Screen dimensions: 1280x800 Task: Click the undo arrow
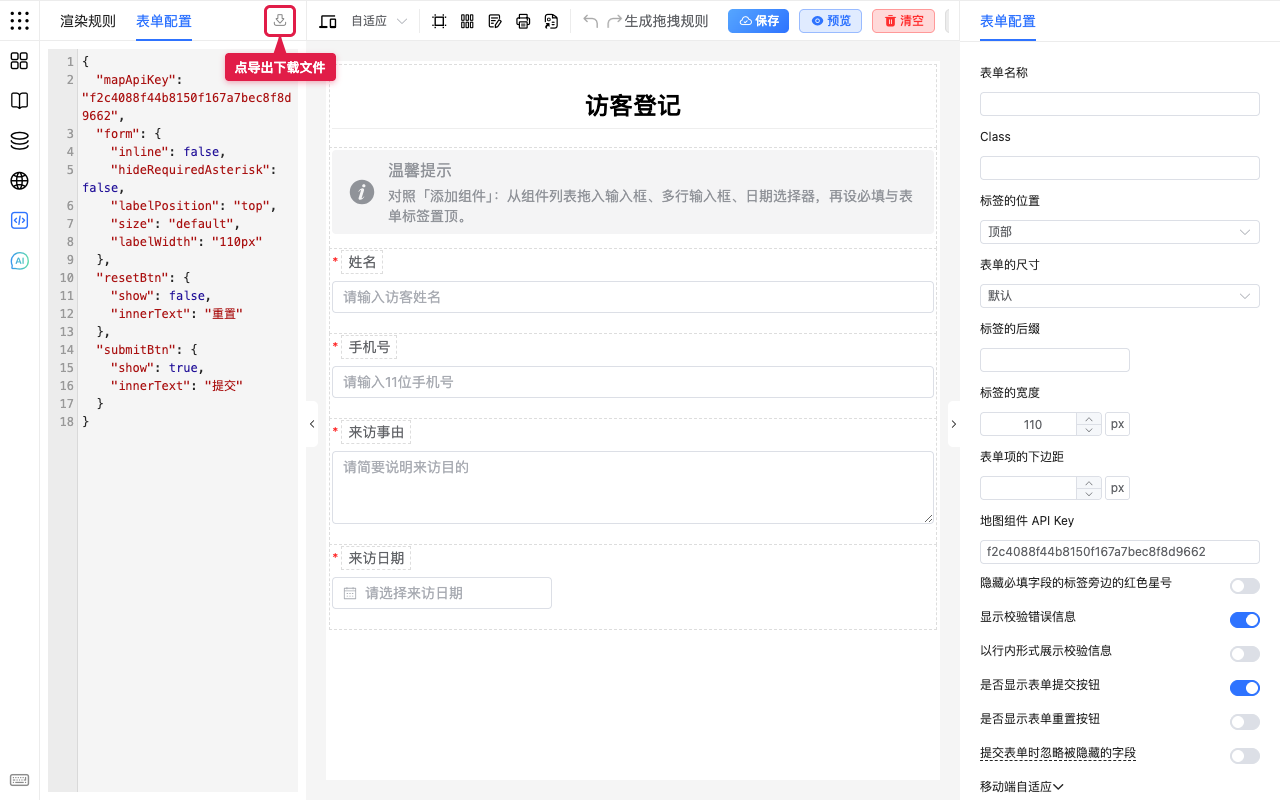click(x=591, y=21)
